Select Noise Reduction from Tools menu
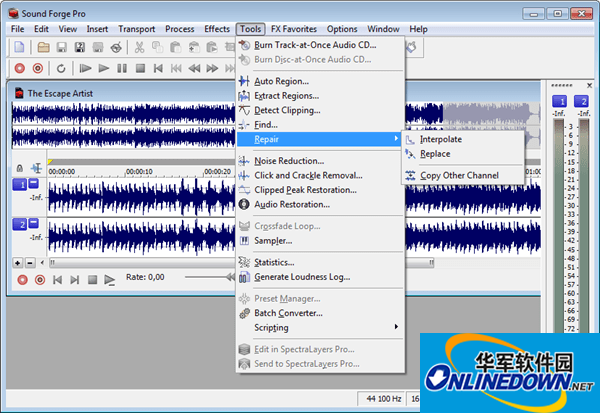Screen dimensions: 600x413 coord(289,160)
